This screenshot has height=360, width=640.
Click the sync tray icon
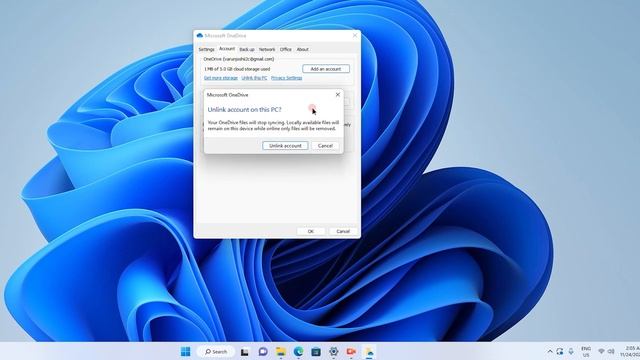point(560,351)
